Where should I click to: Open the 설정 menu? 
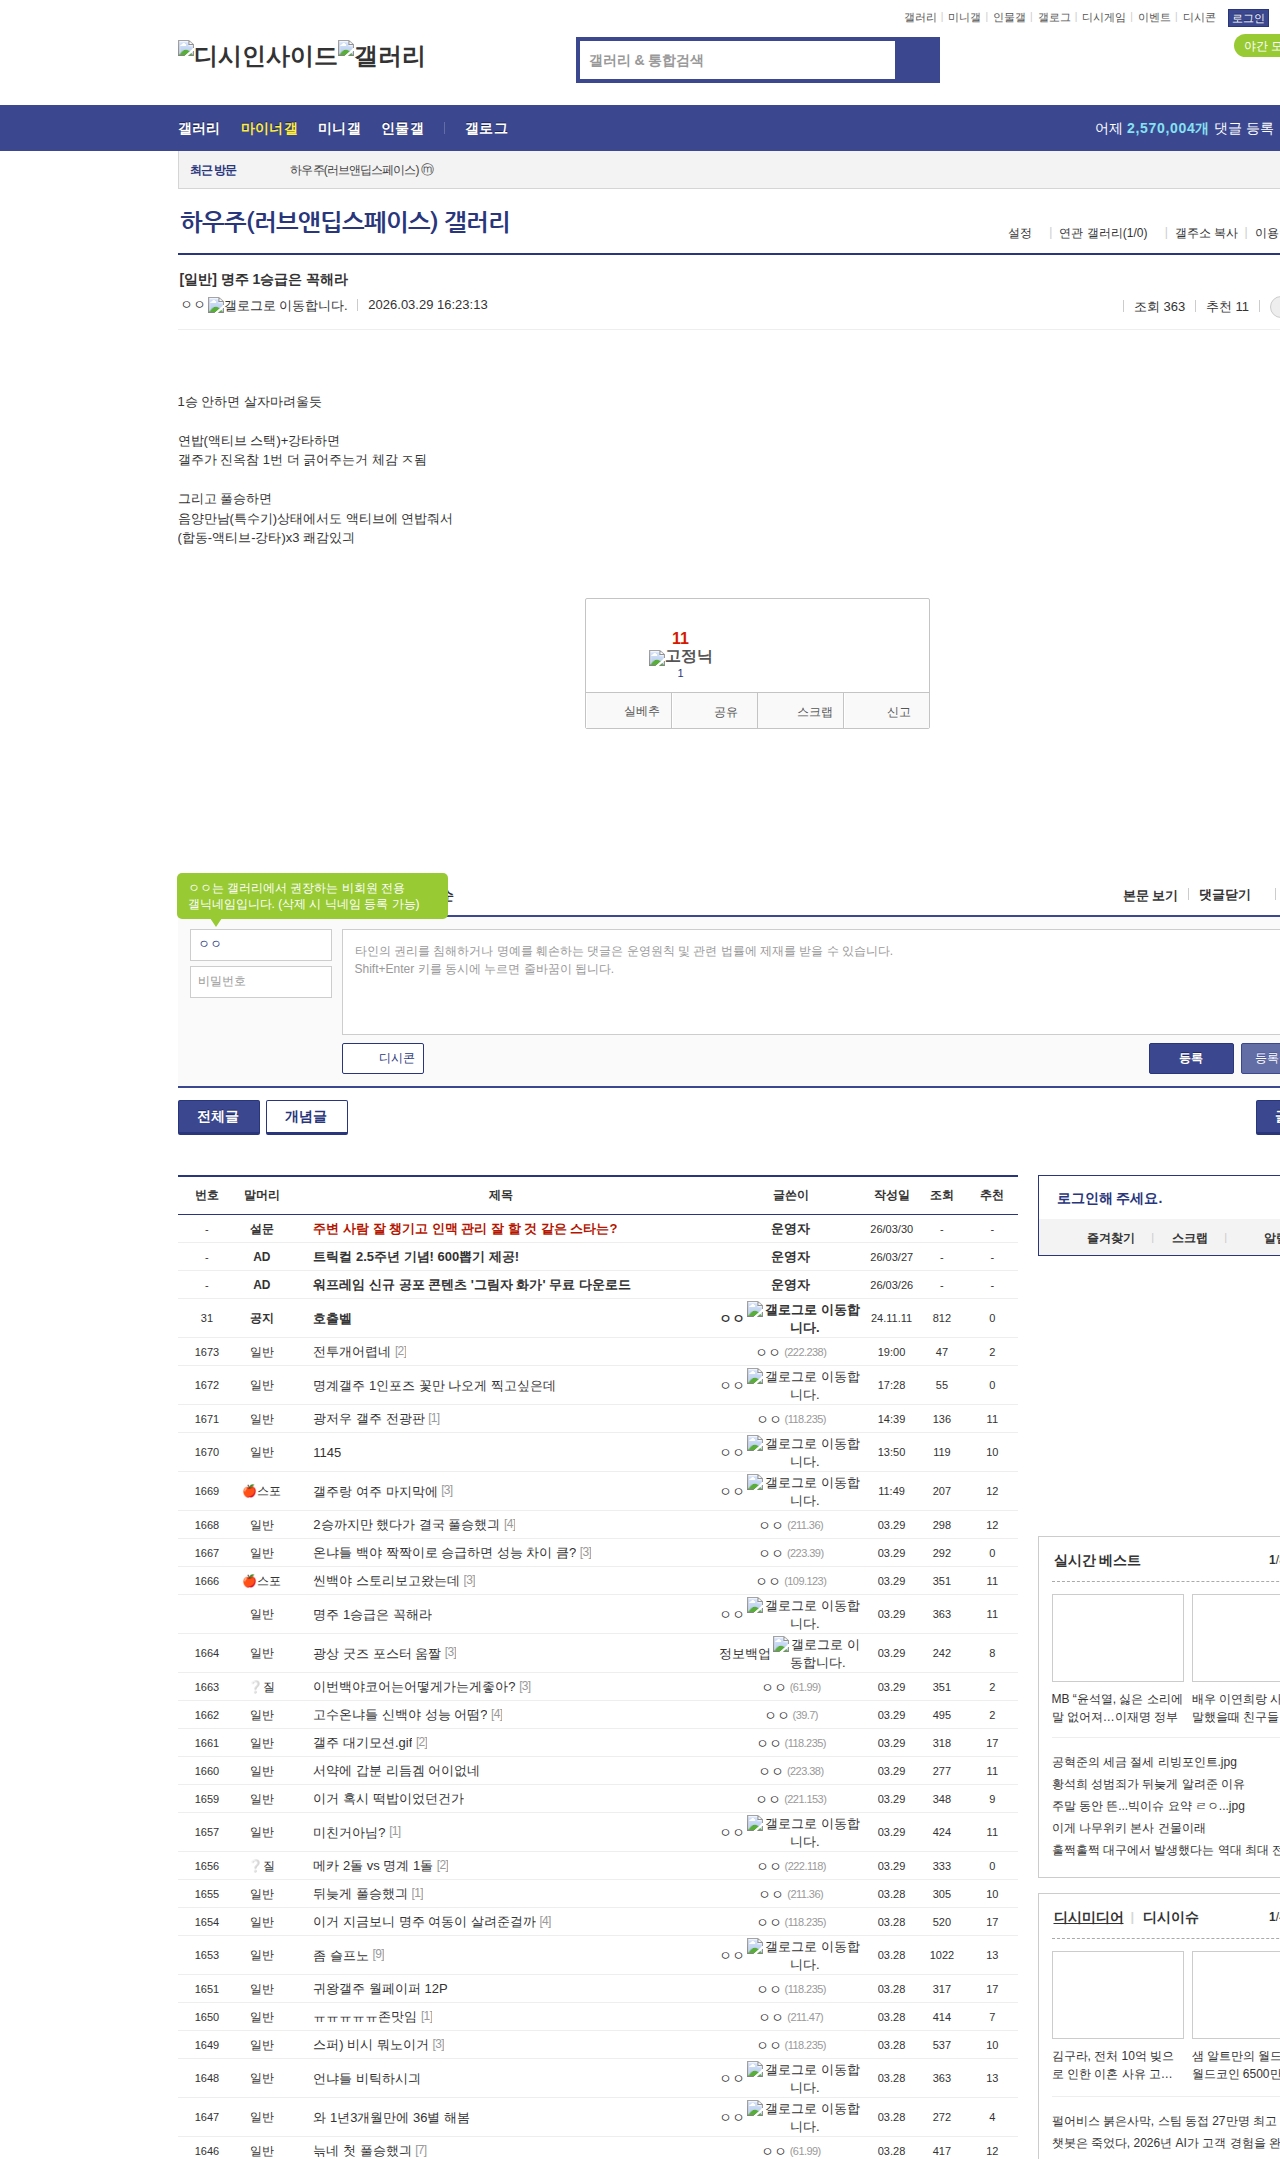pyautogui.click(x=1020, y=233)
